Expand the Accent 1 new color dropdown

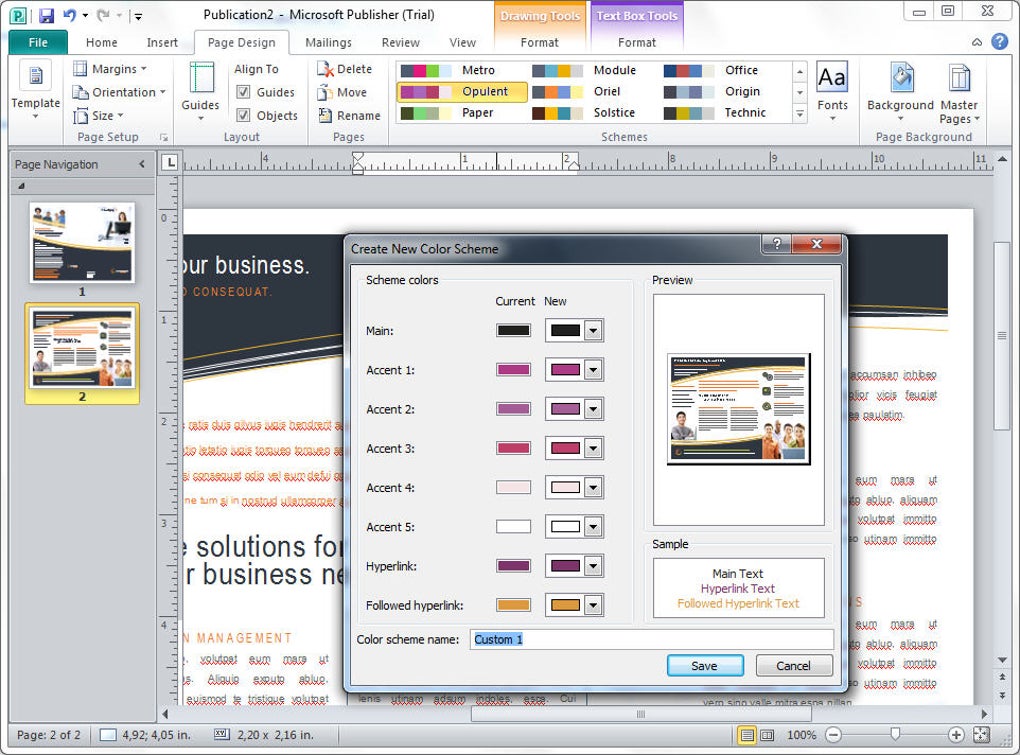point(593,370)
